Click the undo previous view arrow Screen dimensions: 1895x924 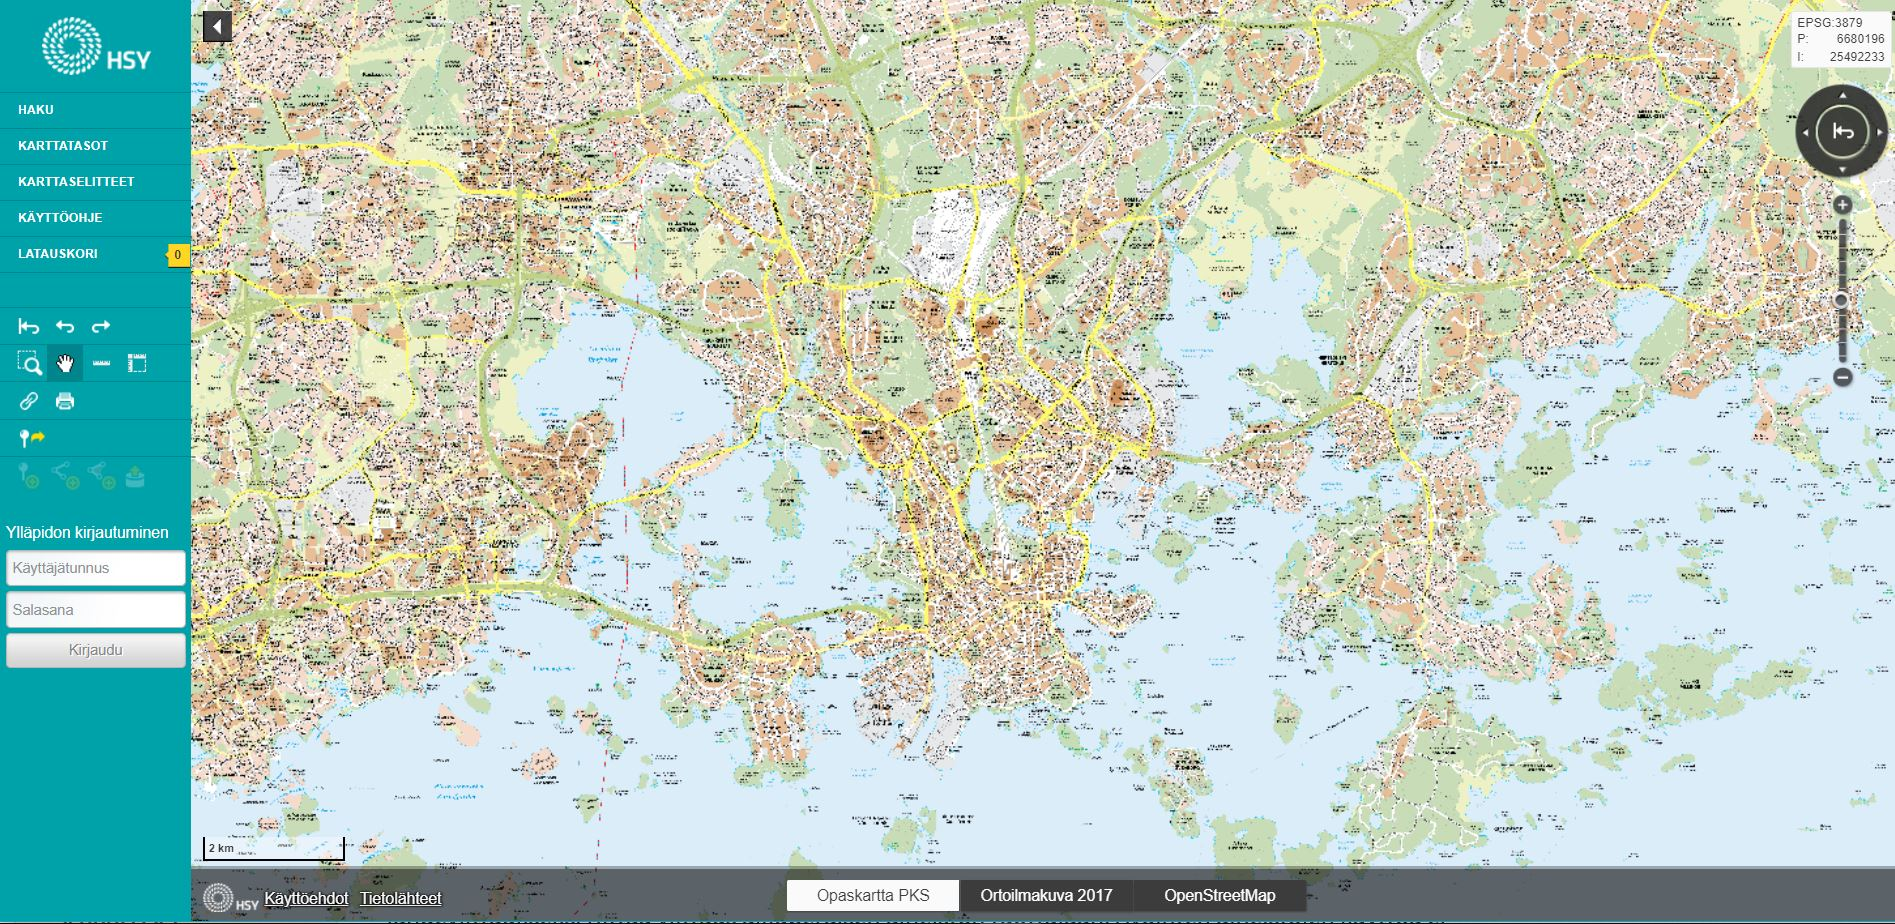click(x=65, y=326)
